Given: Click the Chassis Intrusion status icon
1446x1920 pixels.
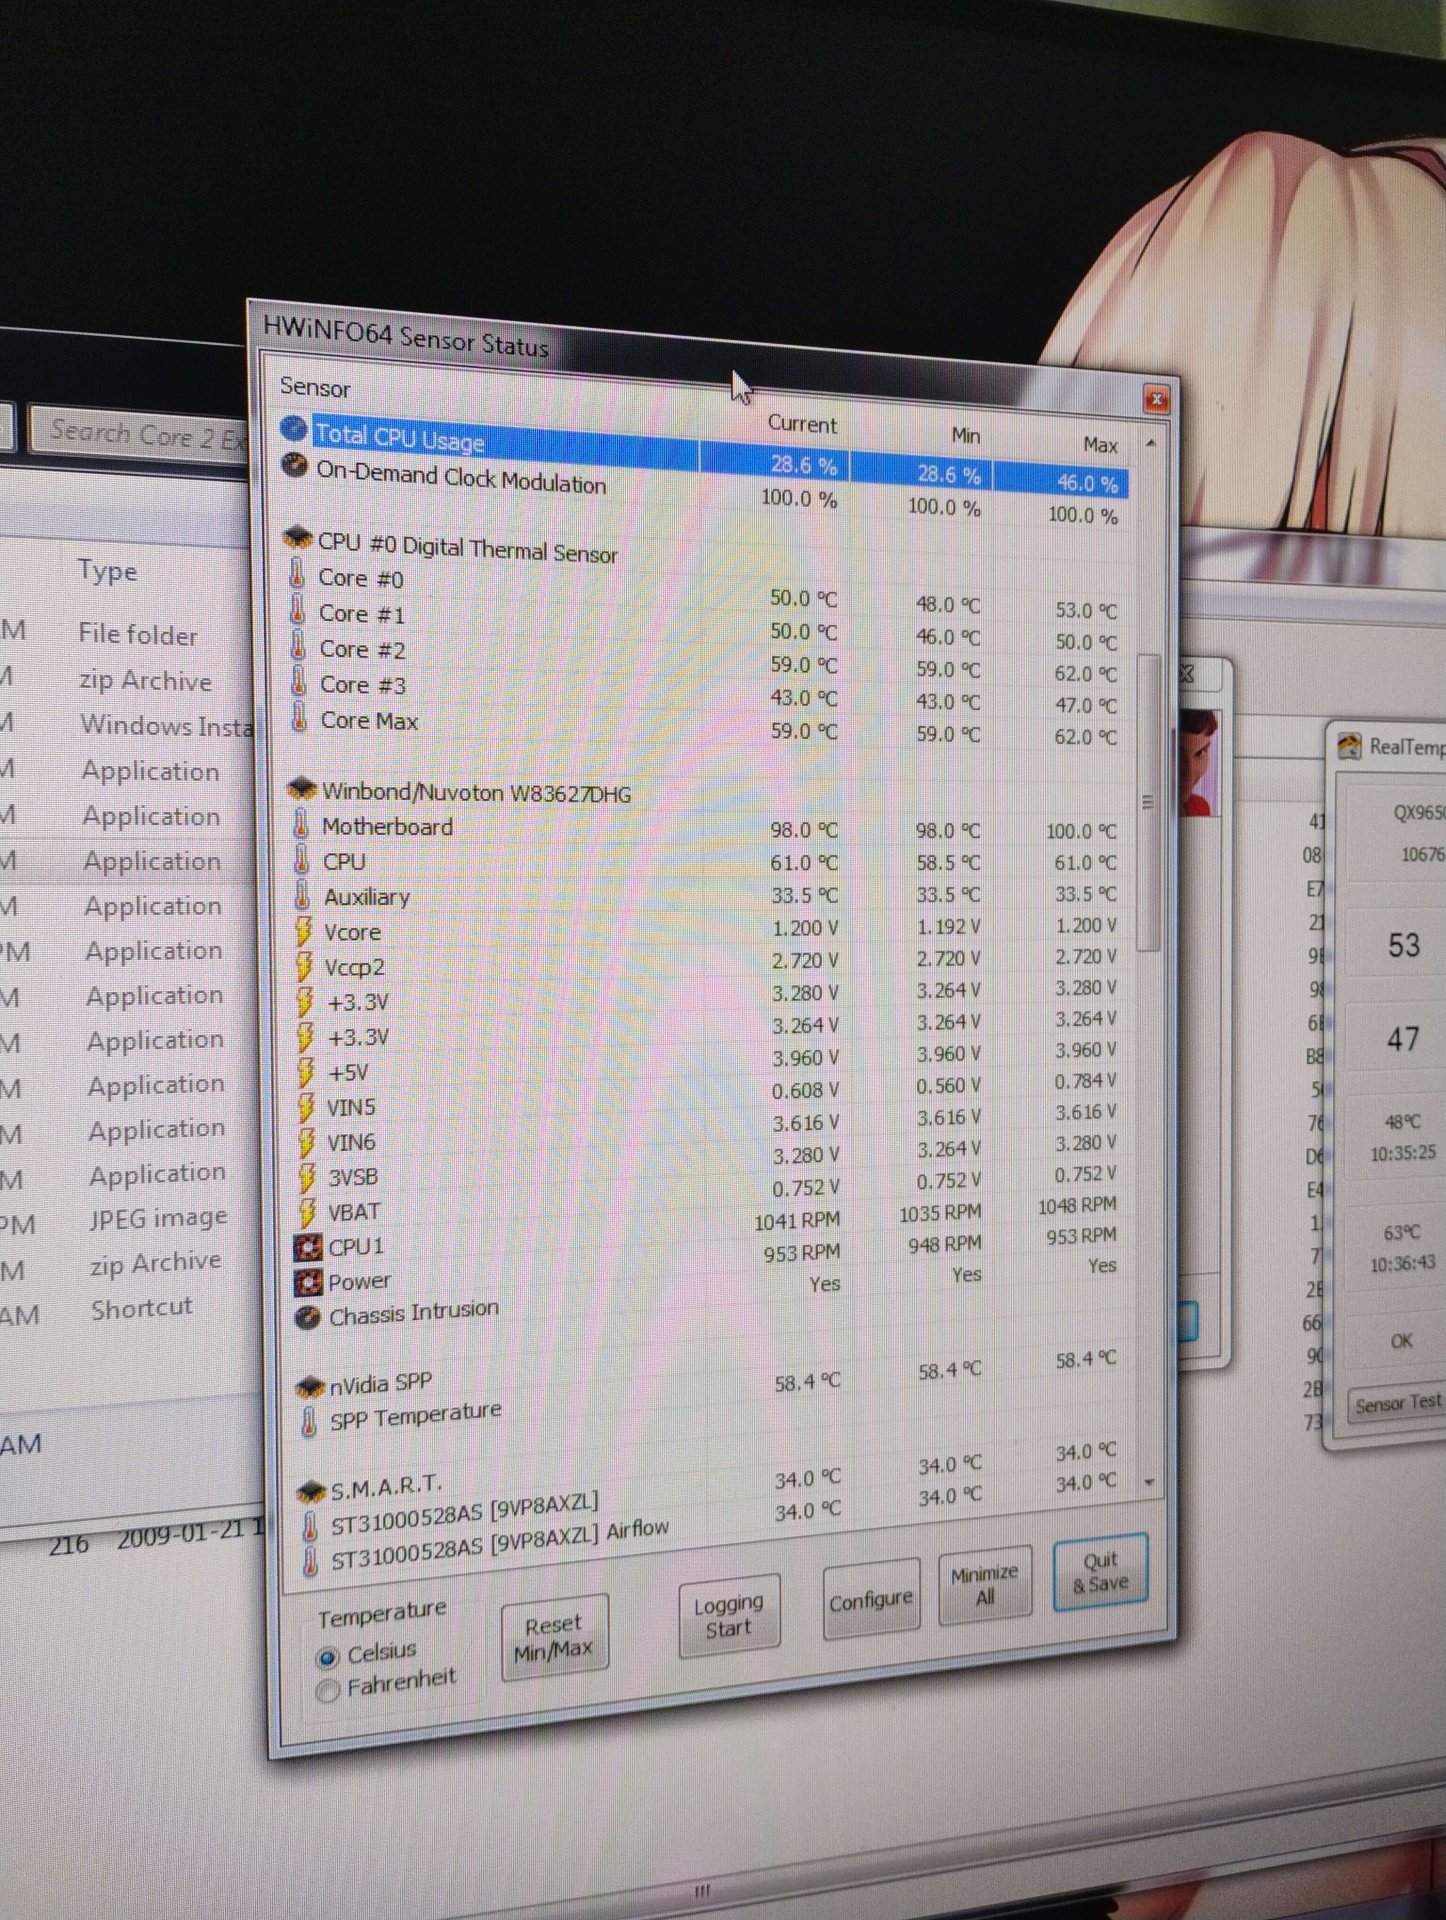Looking at the screenshot, I should pyautogui.click(x=308, y=1317).
